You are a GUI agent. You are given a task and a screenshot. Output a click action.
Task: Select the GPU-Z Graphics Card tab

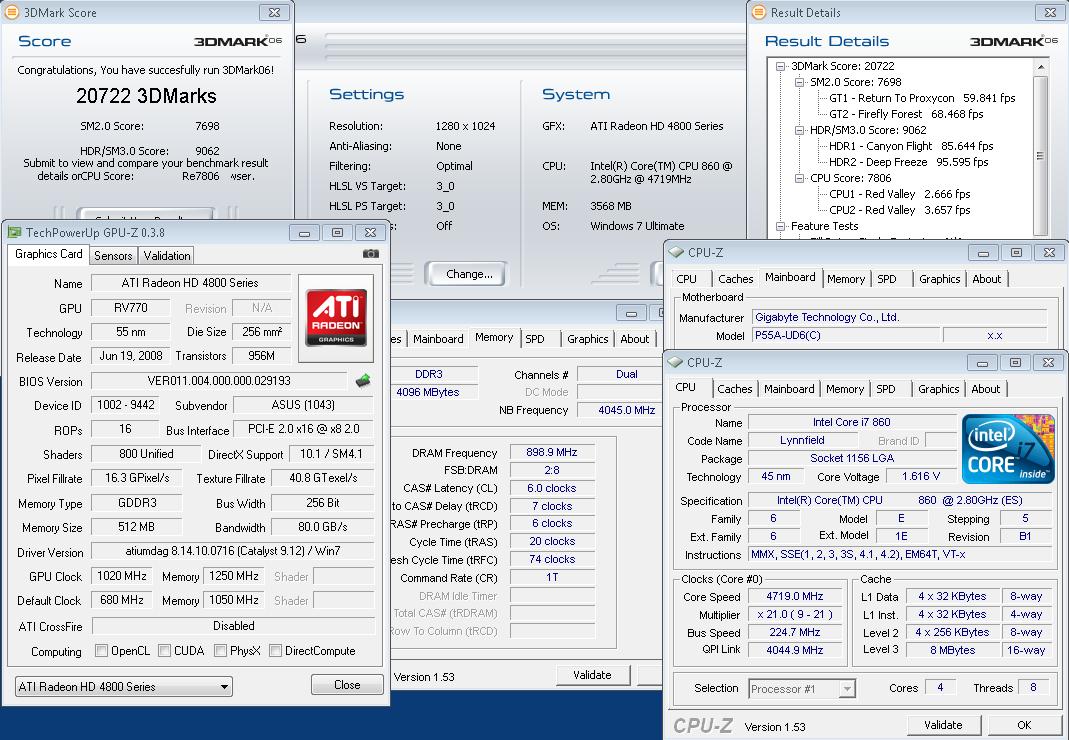click(48, 254)
